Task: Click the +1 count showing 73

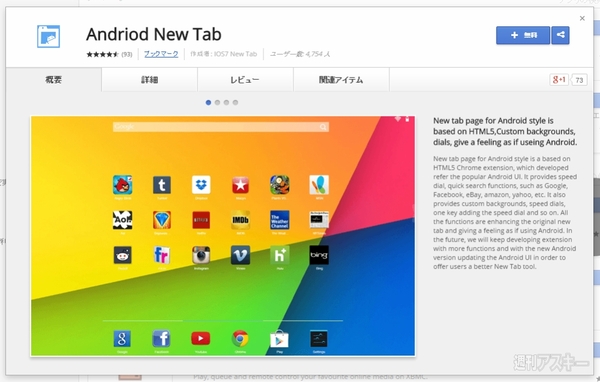Action: coord(579,80)
